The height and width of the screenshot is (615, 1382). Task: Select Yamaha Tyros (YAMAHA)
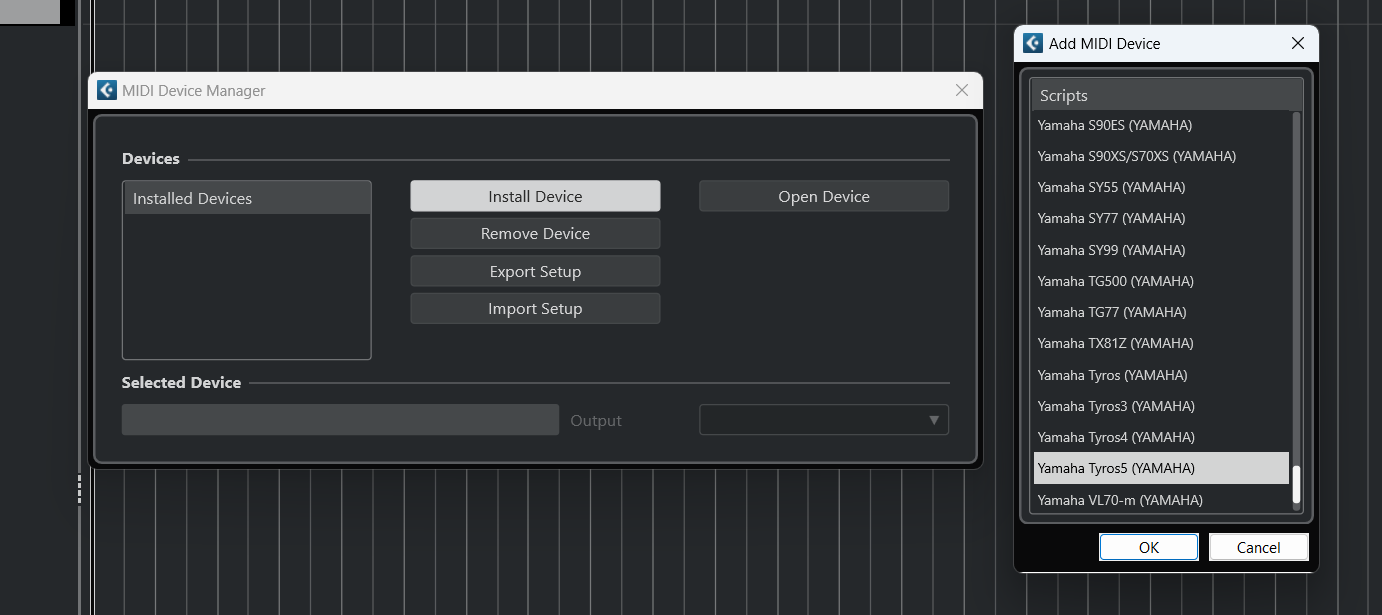click(x=1161, y=375)
